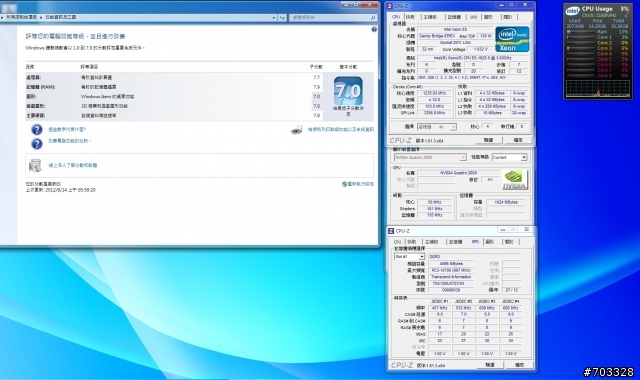Image resolution: width=640 pixels, height=380 pixels.
Task: Click the Ram usage bar on the gadget
Action: pos(581,32)
